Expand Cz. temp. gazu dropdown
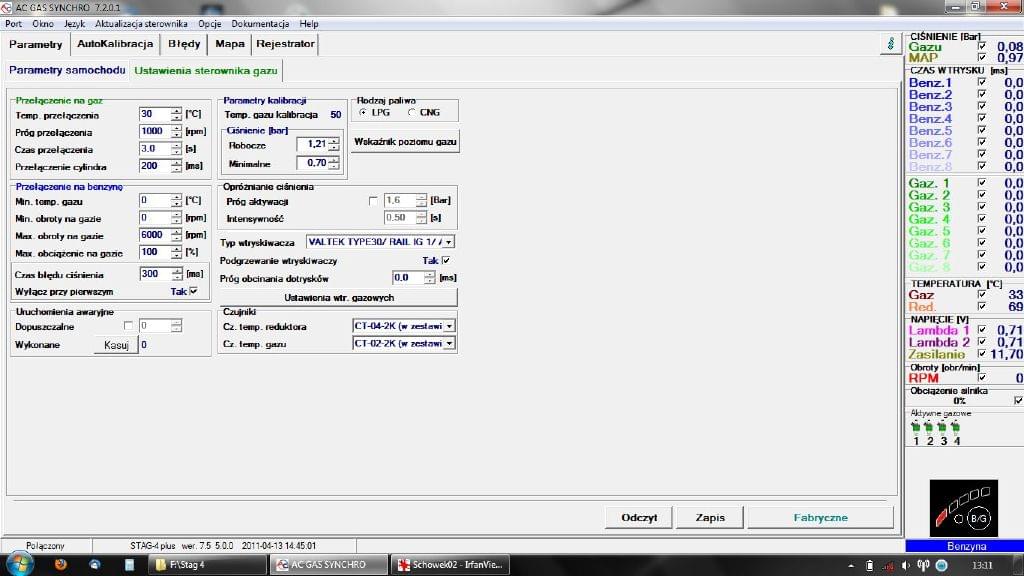Viewport: 1024px width, 576px height. 450,343
